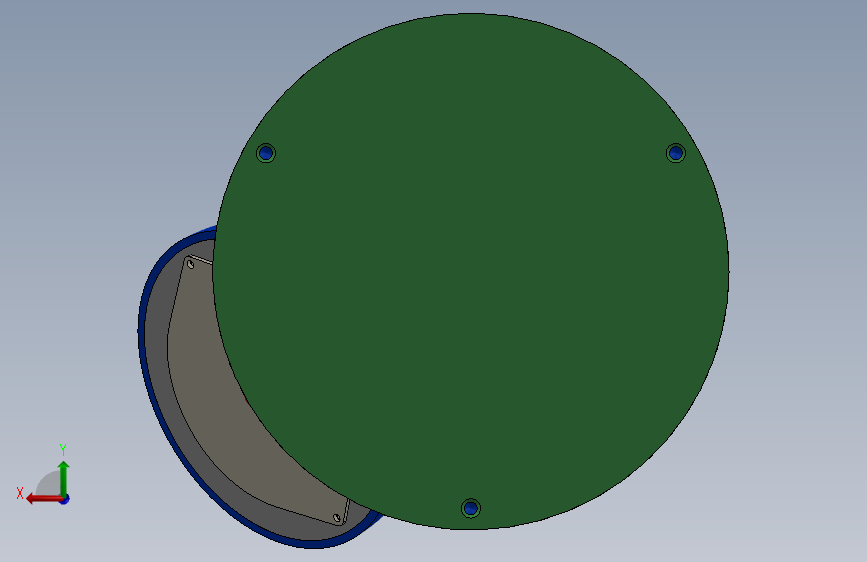Click the red X axis arrow of the triad
Image resolution: width=867 pixels, height=562 pixels.
click(x=43, y=499)
